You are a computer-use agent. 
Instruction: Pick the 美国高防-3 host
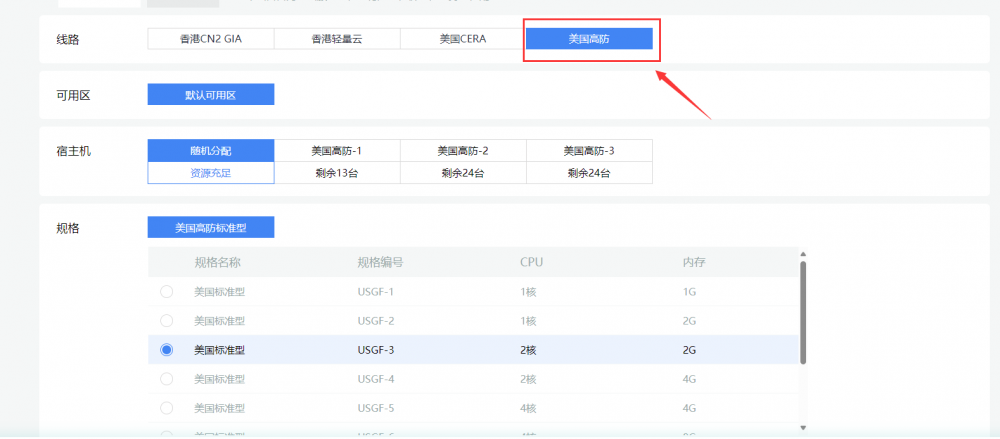click(x=589, y=151)
